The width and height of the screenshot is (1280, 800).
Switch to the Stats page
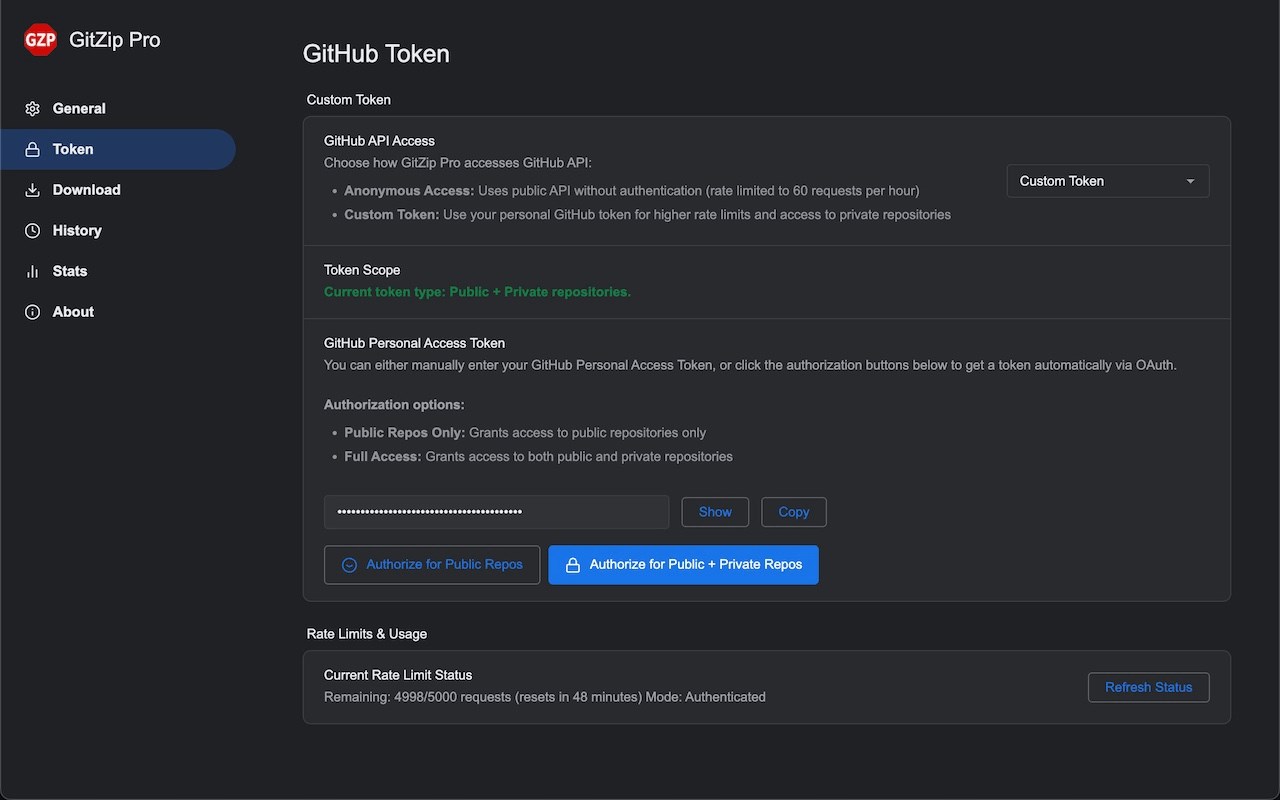point(118,272)
